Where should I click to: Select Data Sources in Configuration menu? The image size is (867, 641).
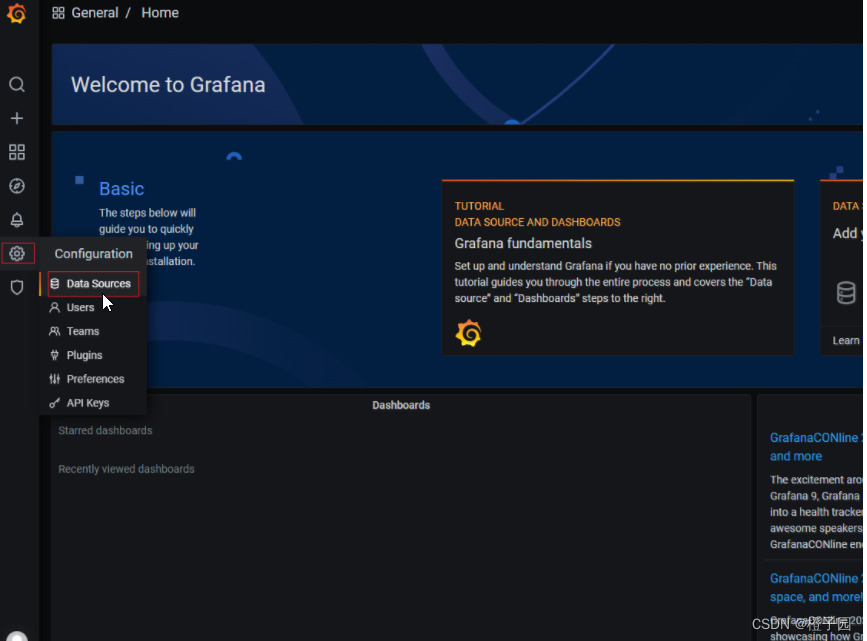click(x=93, y=284)
